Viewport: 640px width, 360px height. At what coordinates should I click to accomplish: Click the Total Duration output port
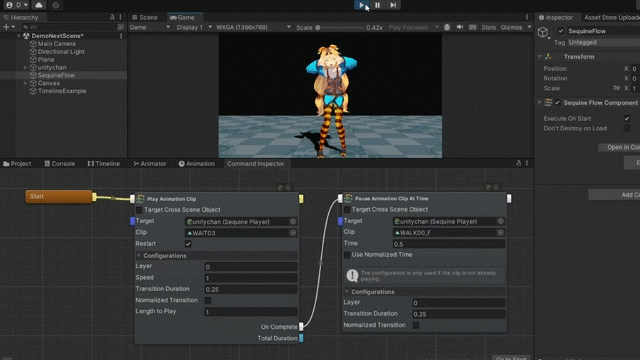tap(301, 338)
